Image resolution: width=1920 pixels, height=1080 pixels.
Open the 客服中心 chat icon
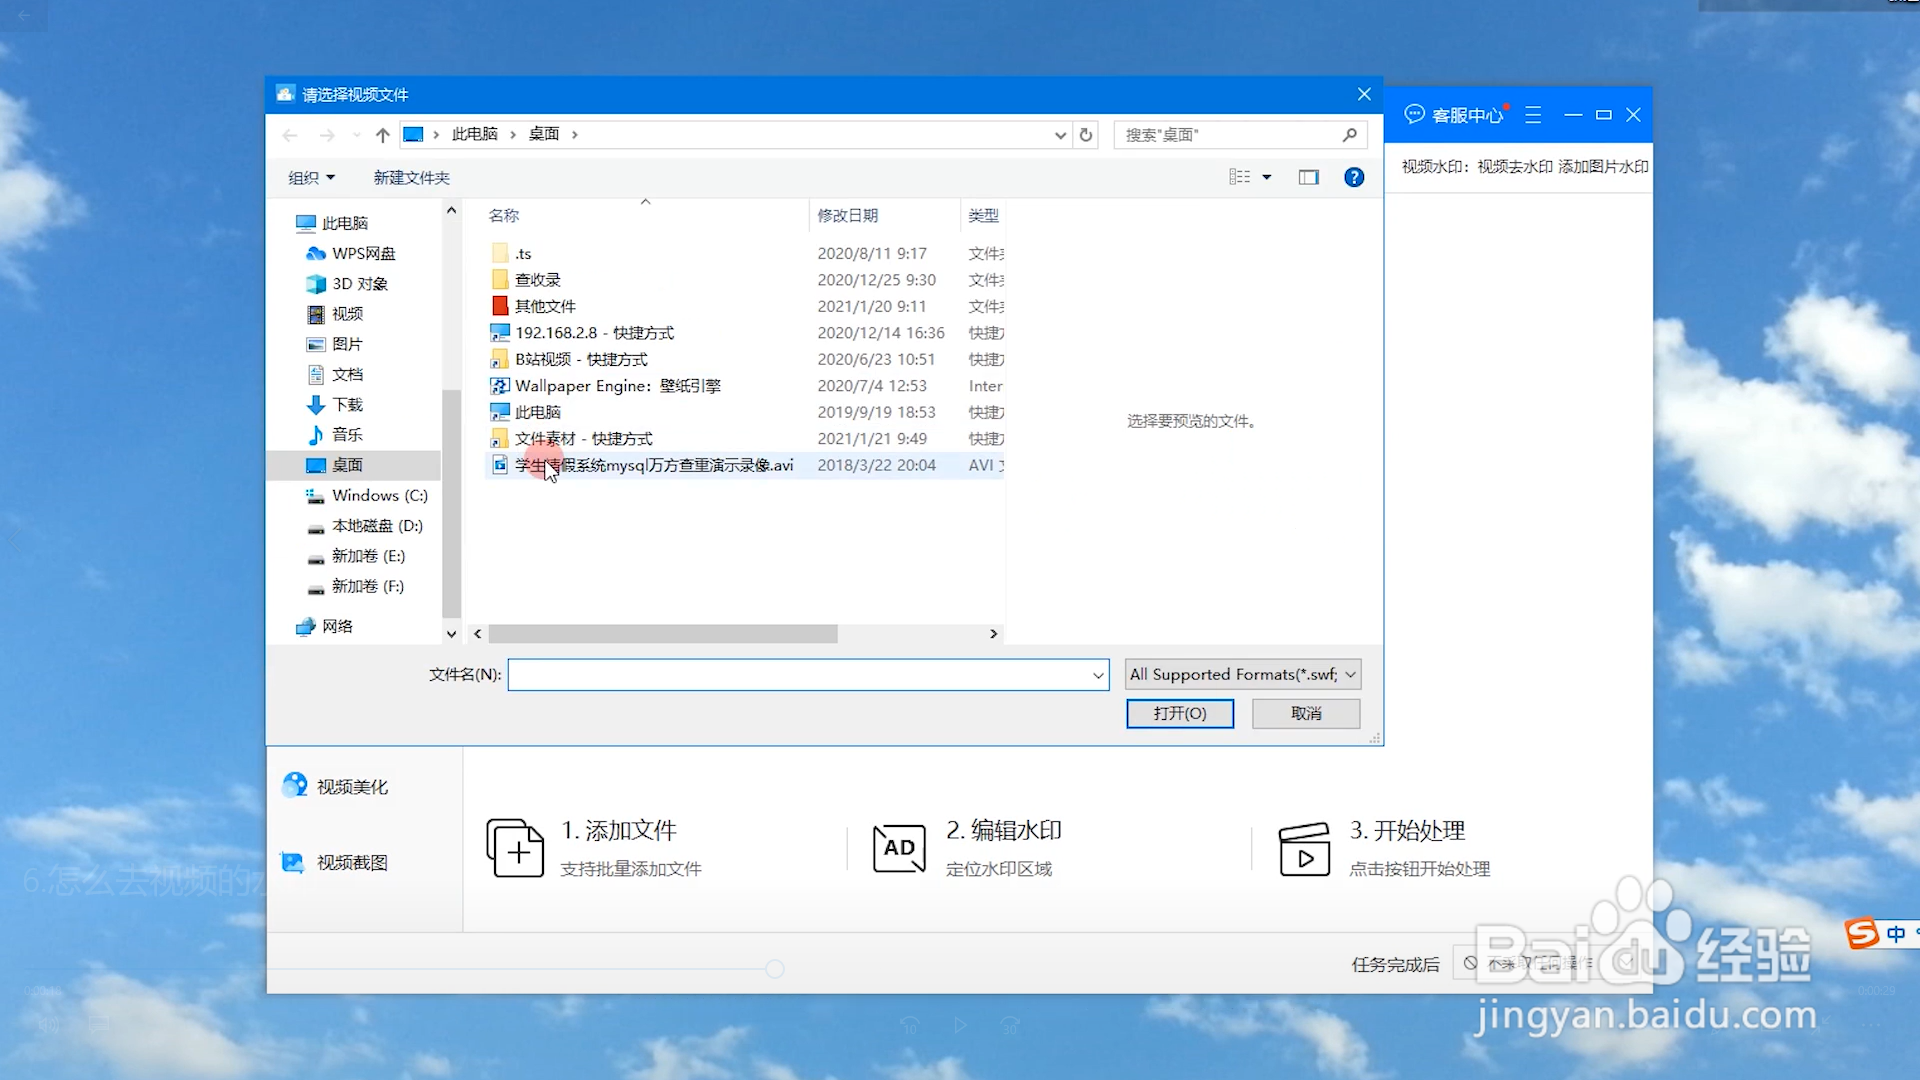tap(1414, 115)
